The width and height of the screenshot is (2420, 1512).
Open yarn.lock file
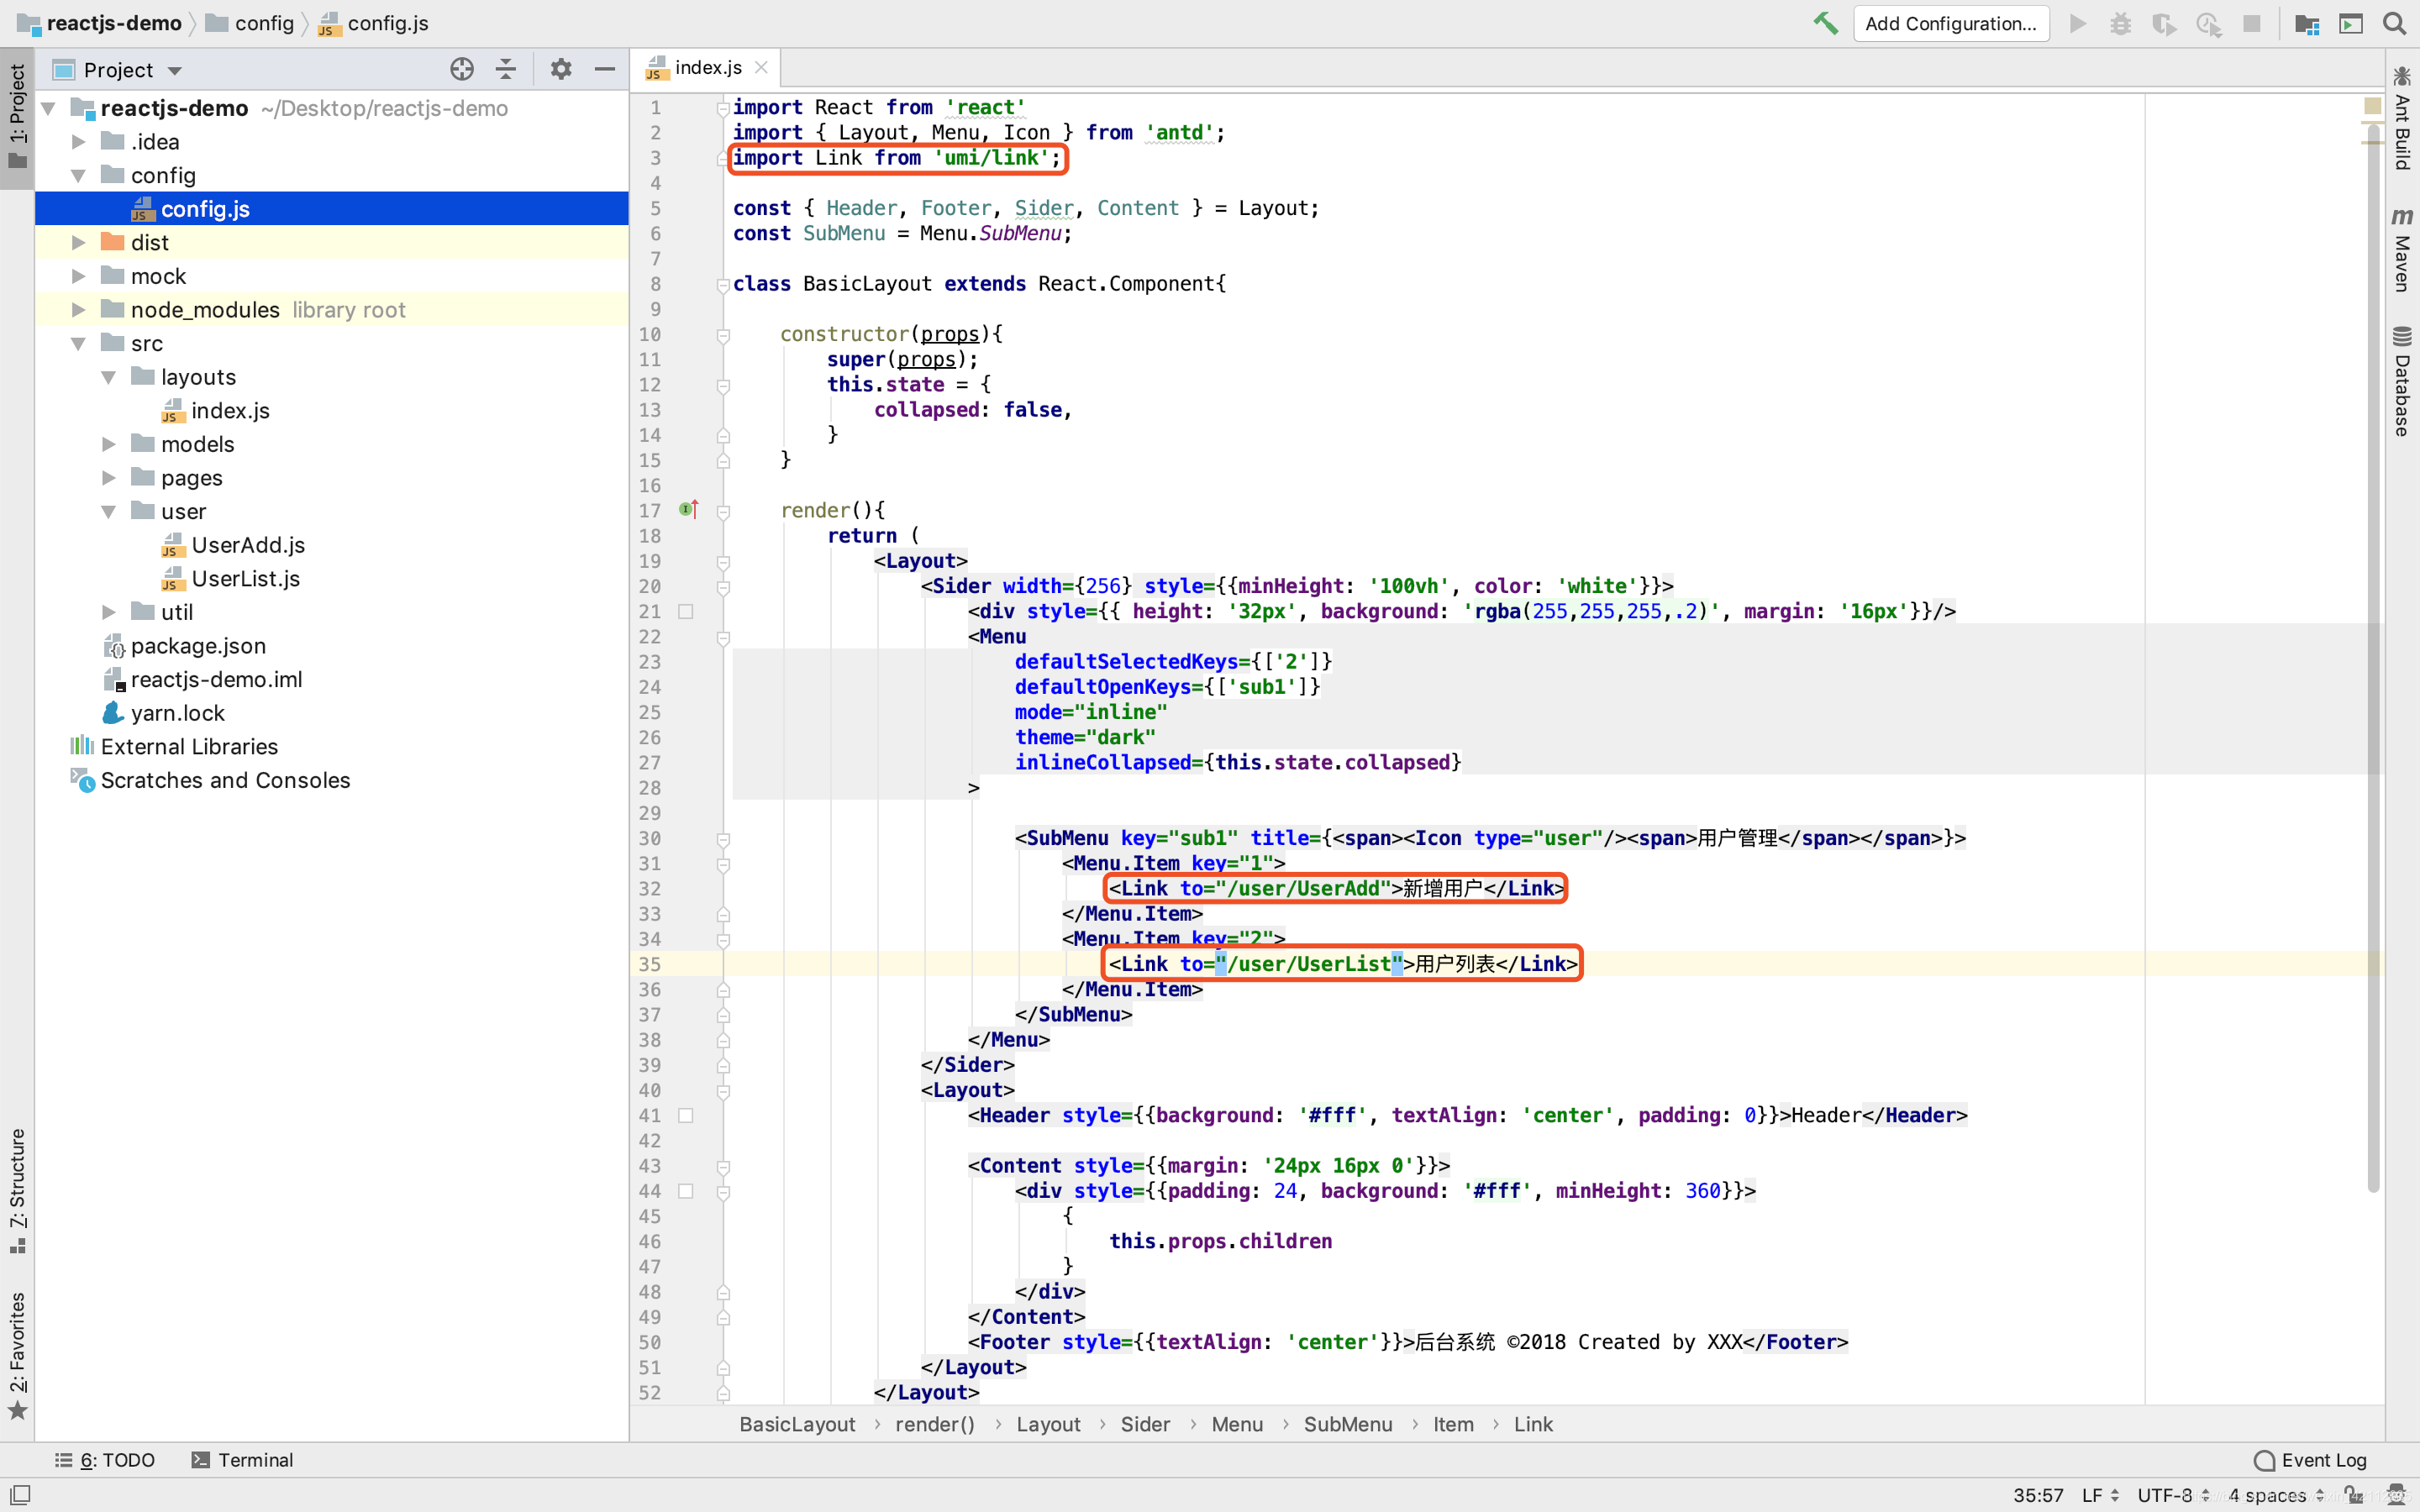point(177,713)
